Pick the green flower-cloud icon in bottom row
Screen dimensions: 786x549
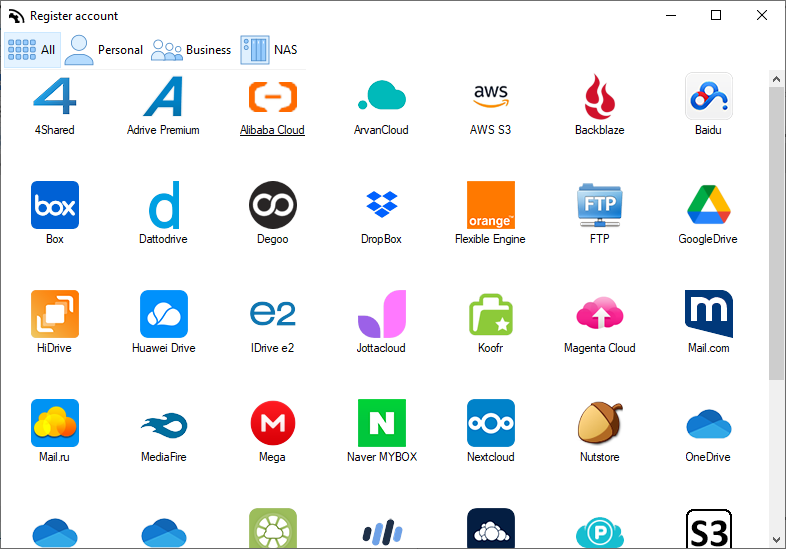pyautogui.click(x=273, y=528)
